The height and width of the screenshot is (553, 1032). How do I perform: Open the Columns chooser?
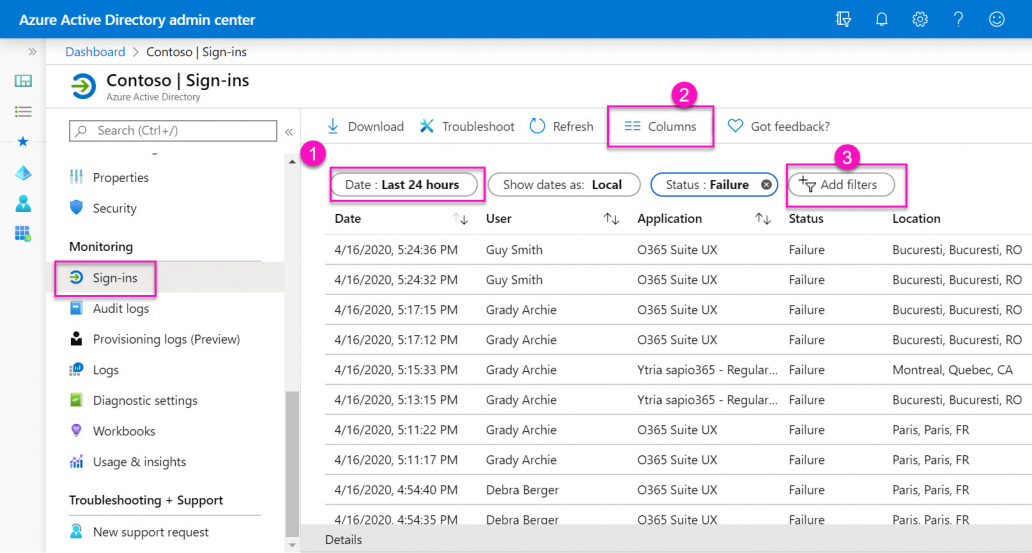coord(660,126)
